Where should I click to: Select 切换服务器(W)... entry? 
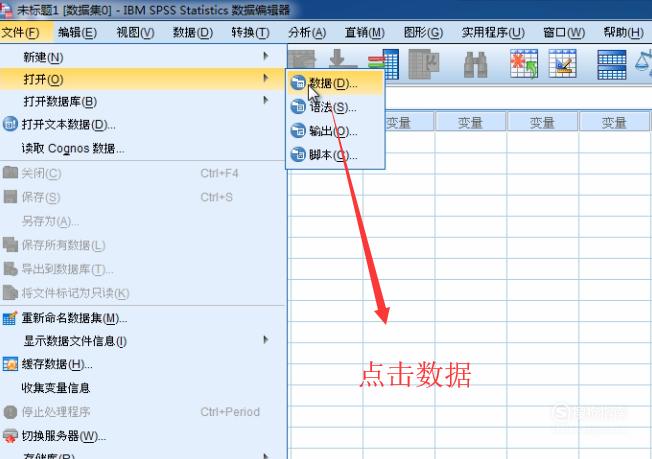click(142, 436)
